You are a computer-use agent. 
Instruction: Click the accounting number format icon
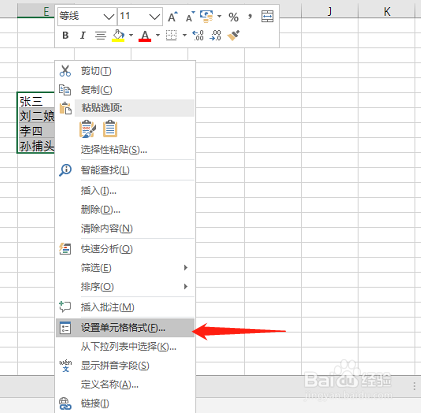click(x=206, y=16)
